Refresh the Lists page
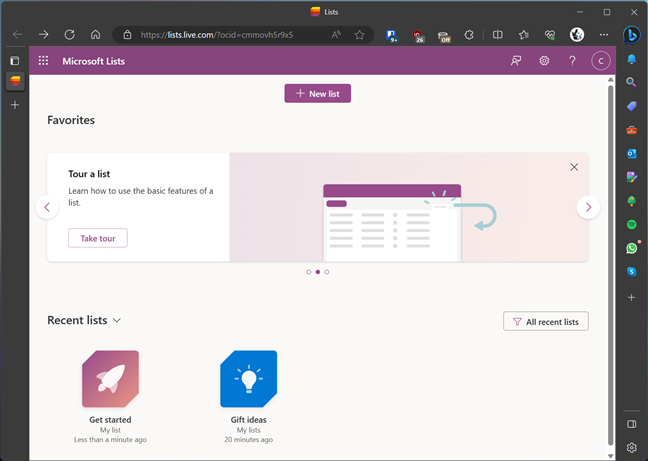Image resolution: width=648 pixels, height=461 pixels. point(69,35)
